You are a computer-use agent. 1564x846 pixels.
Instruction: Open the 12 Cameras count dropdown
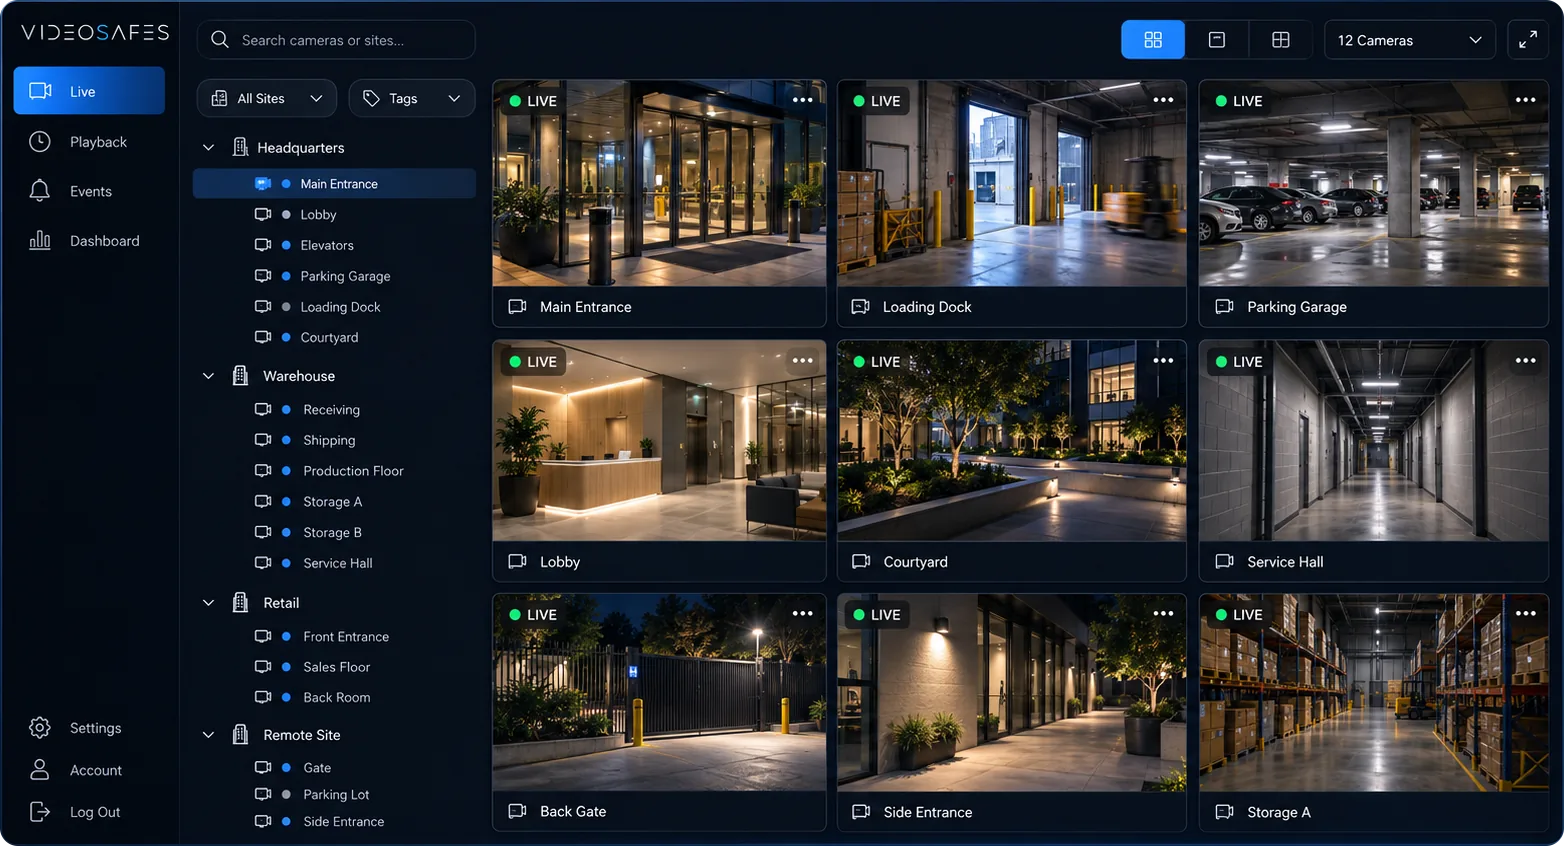tap(1409, 40)
